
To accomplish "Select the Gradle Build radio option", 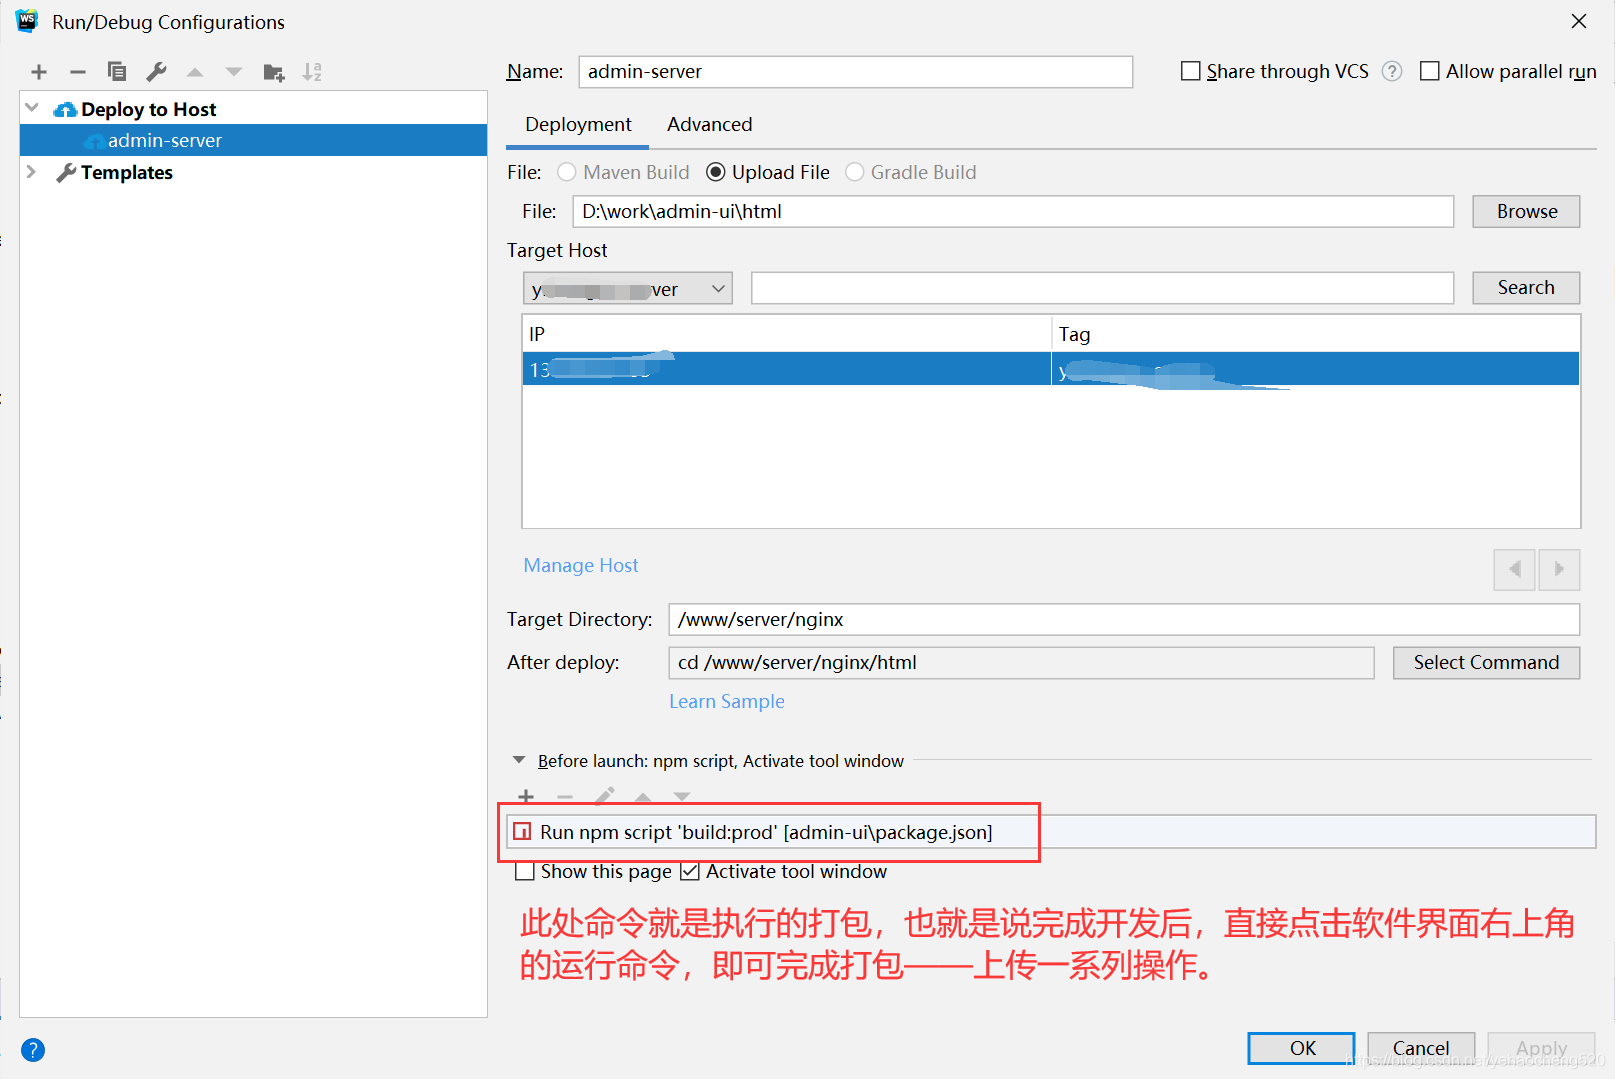I will pyautogui.click(x=855, y=172).
